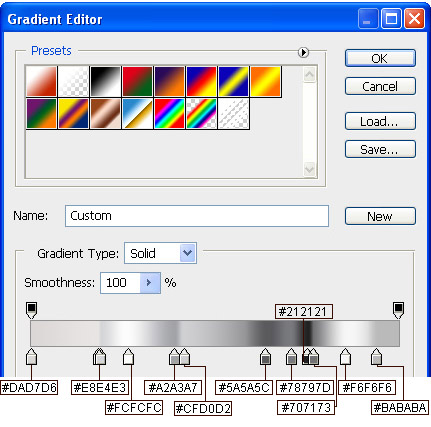Image resolution: width=431 pixels, height=427 pixels.
Task: Select the #5A5A5C dark gray color stop
Action: tap(265, 357)
